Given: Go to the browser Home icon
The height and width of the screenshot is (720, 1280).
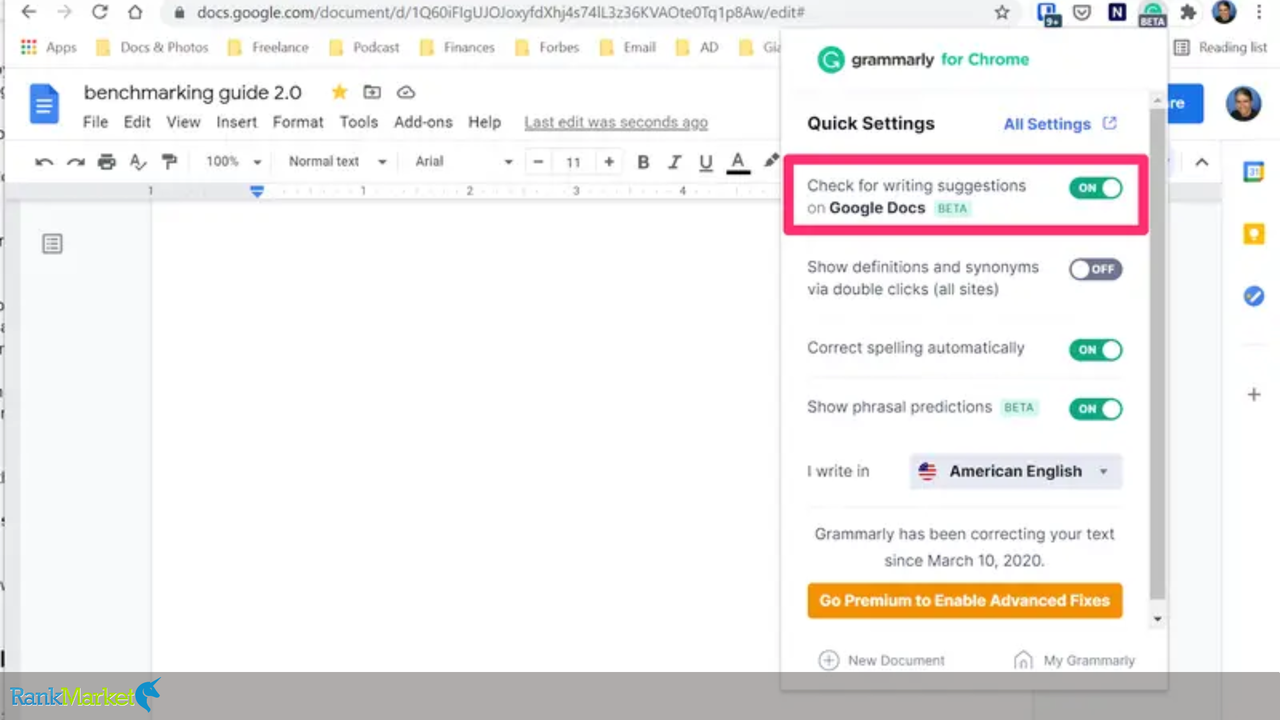Looking at the screenshot, I should [x=135, y=12].
